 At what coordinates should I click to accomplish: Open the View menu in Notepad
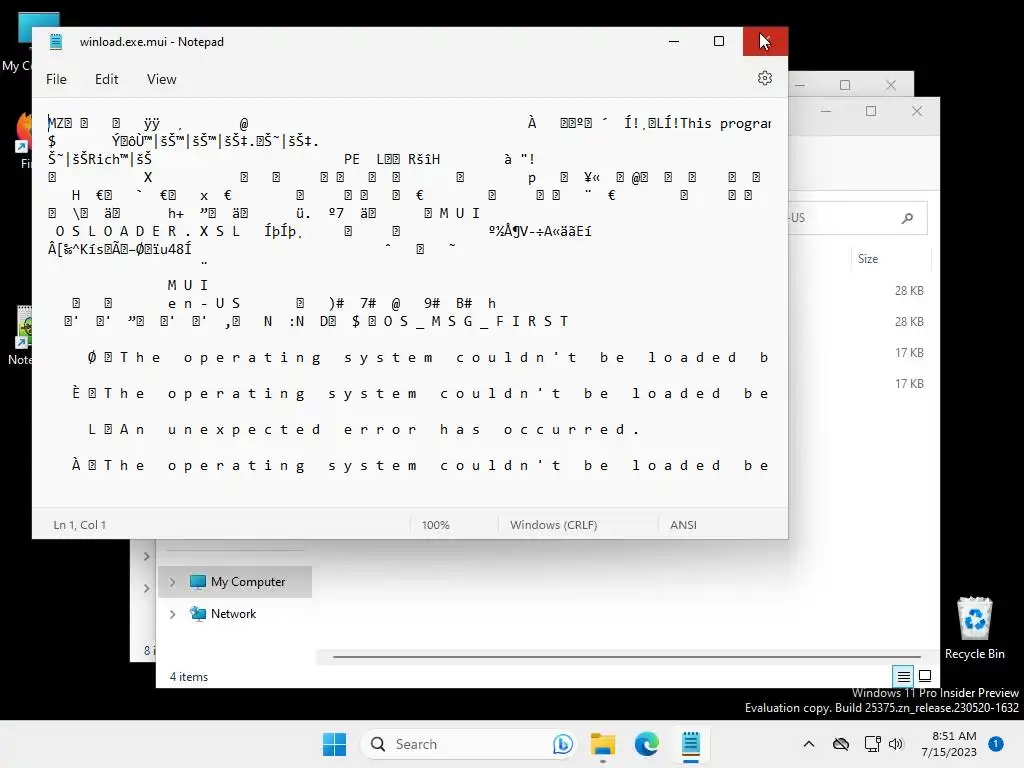tap(161, 79)
